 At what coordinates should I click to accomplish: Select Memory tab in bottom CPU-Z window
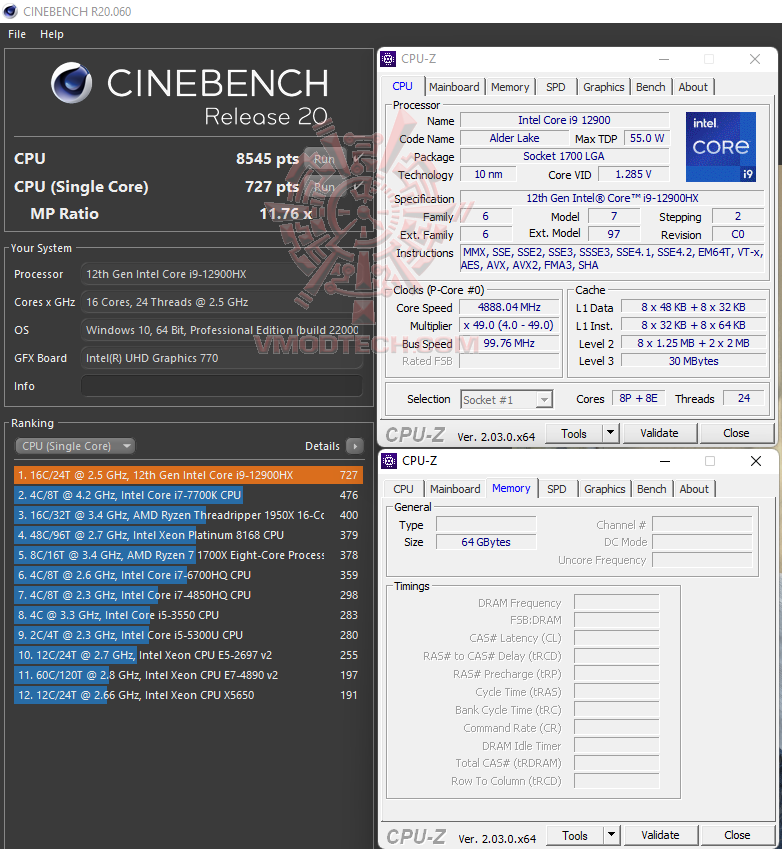(511, 488)
